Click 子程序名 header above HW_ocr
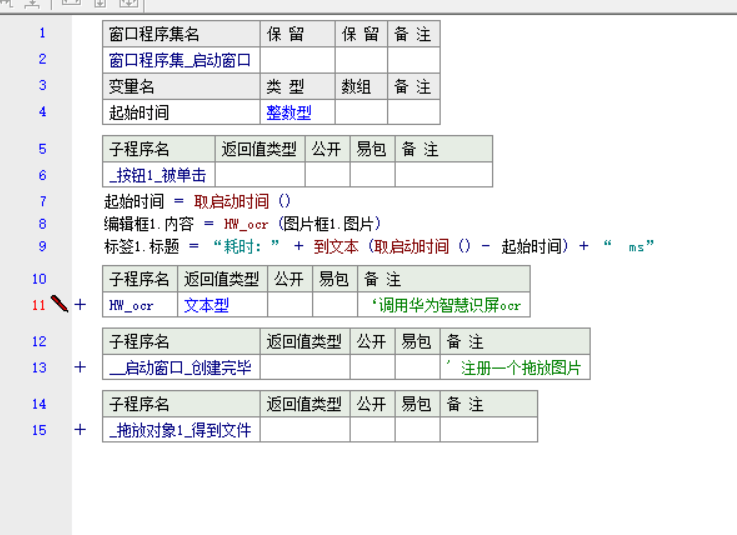Viewport: 737px width, 535px height. (140, 279)
